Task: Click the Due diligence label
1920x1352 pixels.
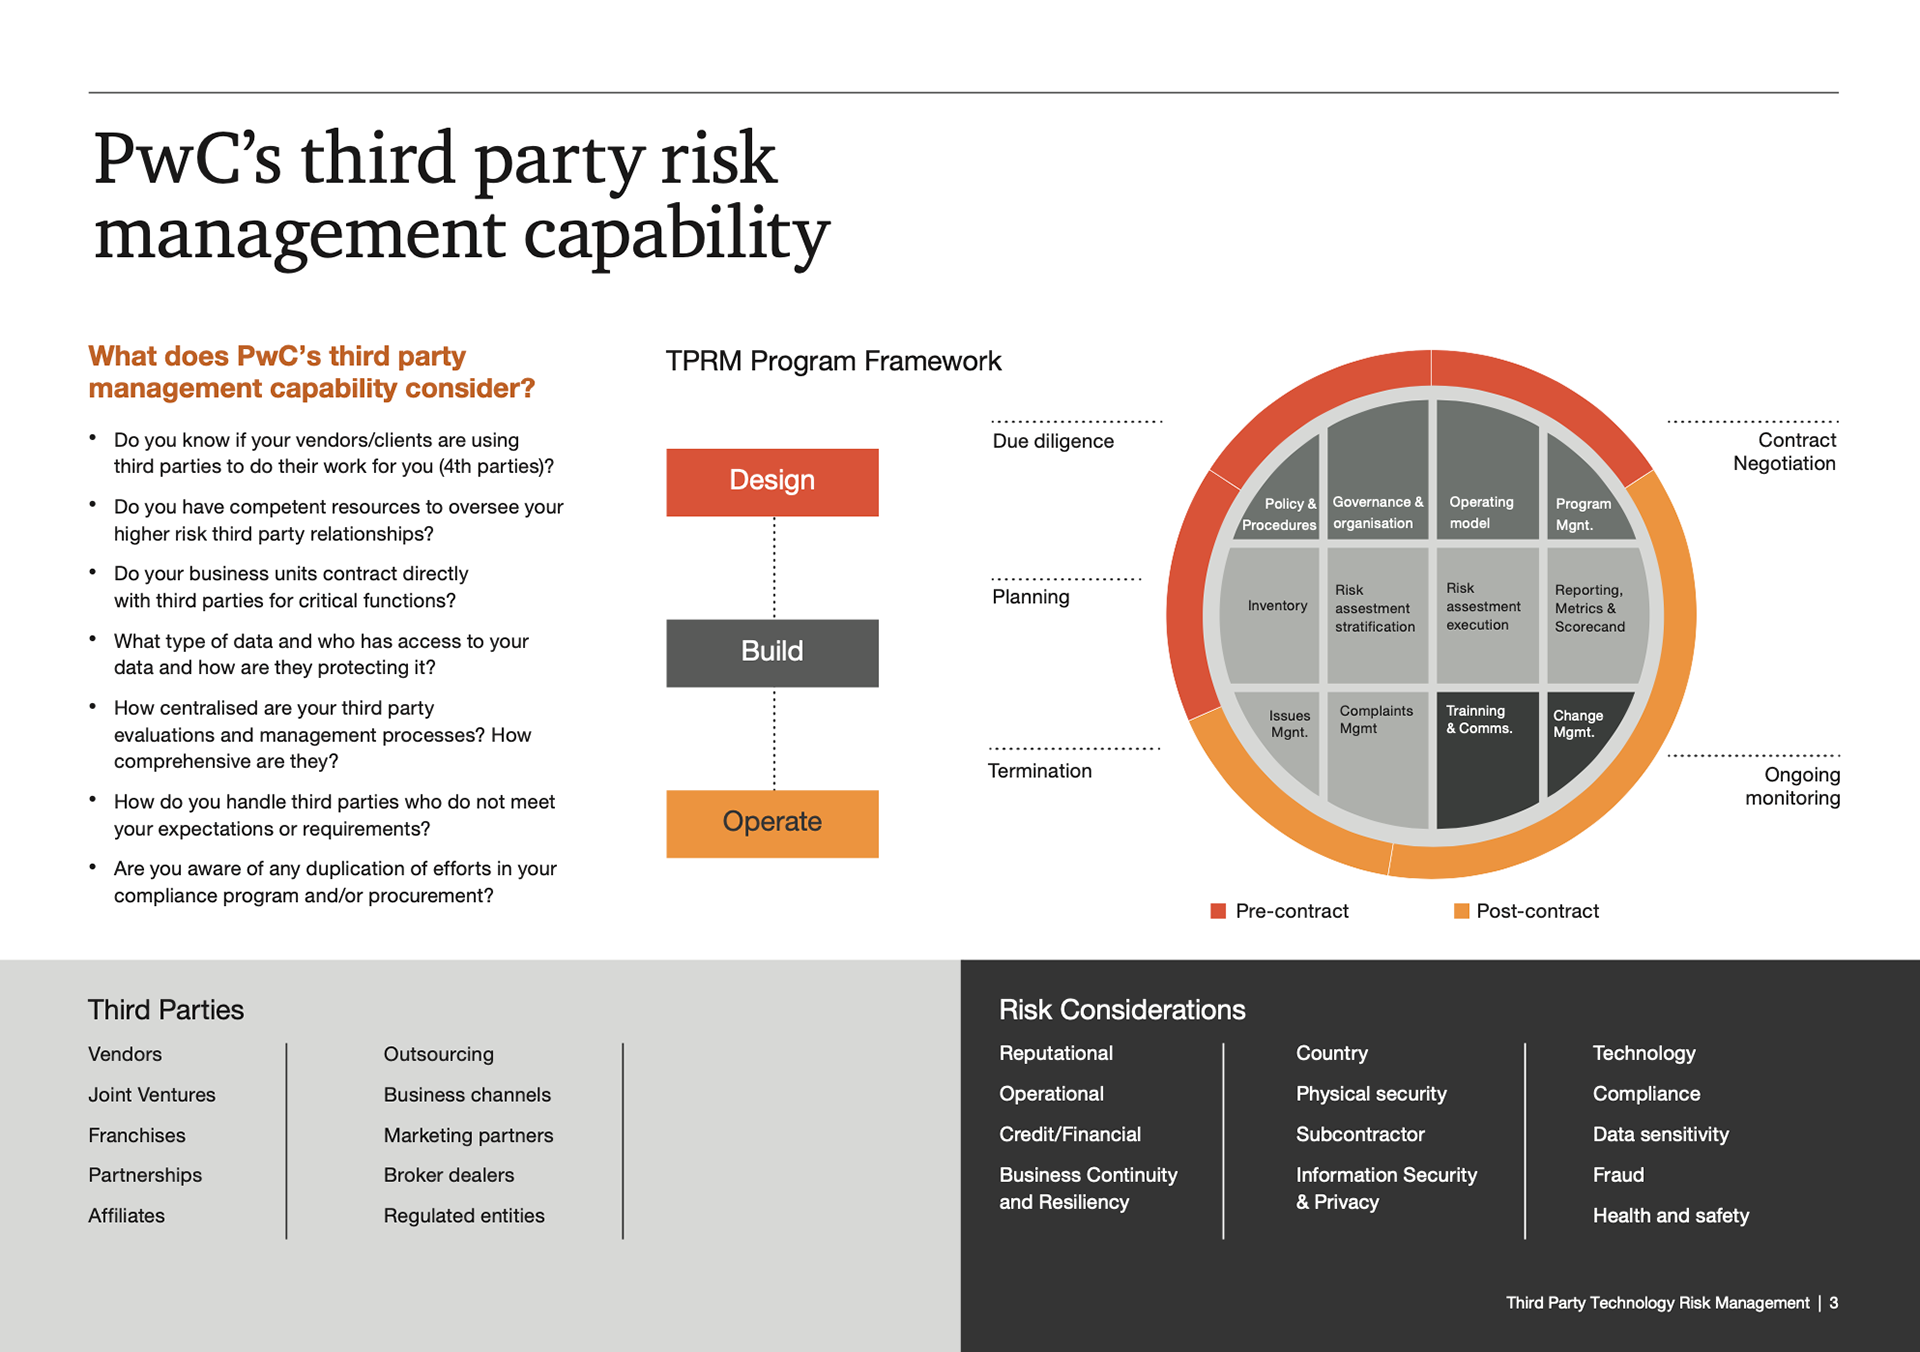Action: coord(1052,441)
